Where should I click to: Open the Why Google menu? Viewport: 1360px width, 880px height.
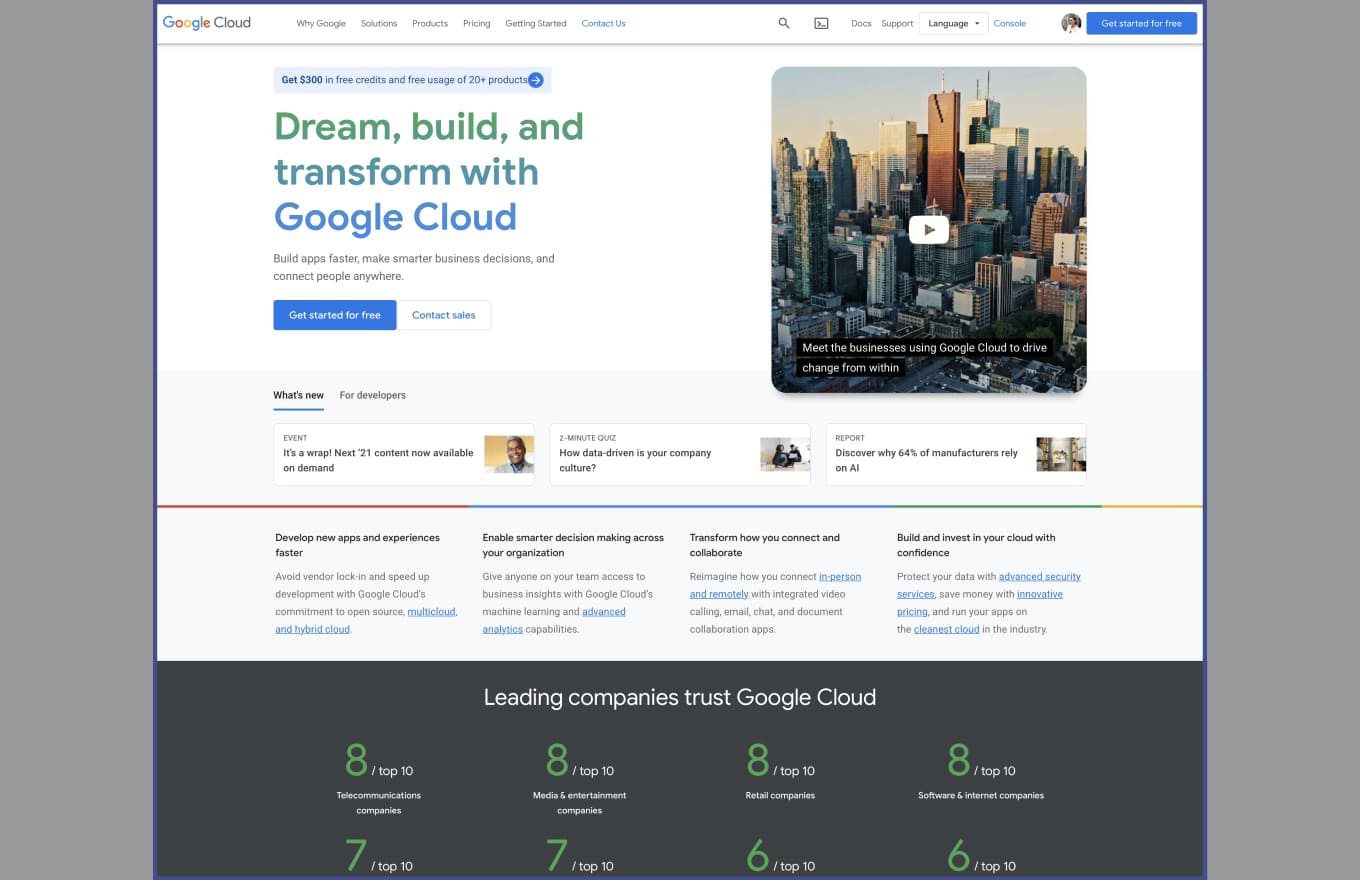(321, 23)
